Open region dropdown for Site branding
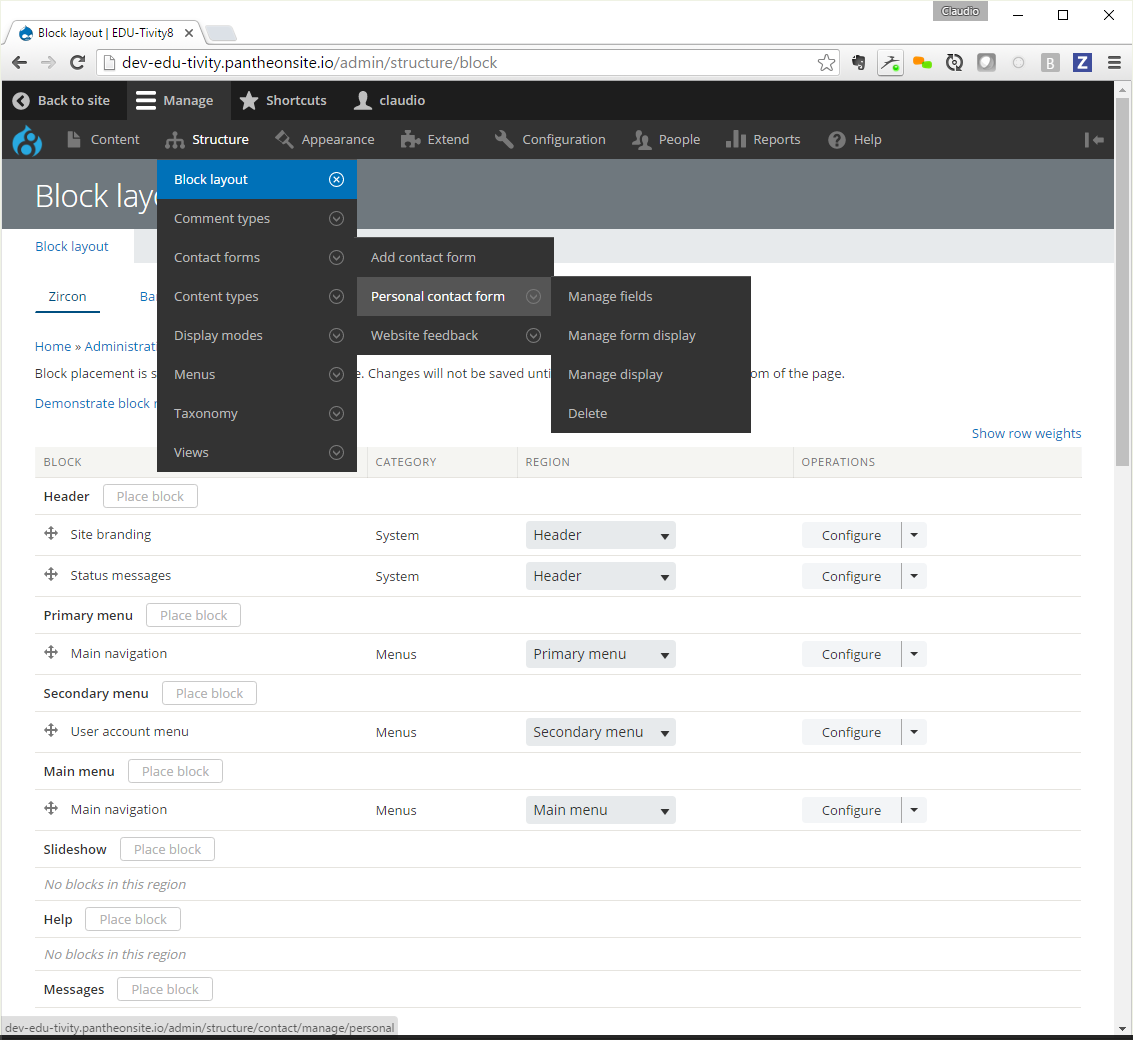 pyautogui.click(x=600, y=535)
